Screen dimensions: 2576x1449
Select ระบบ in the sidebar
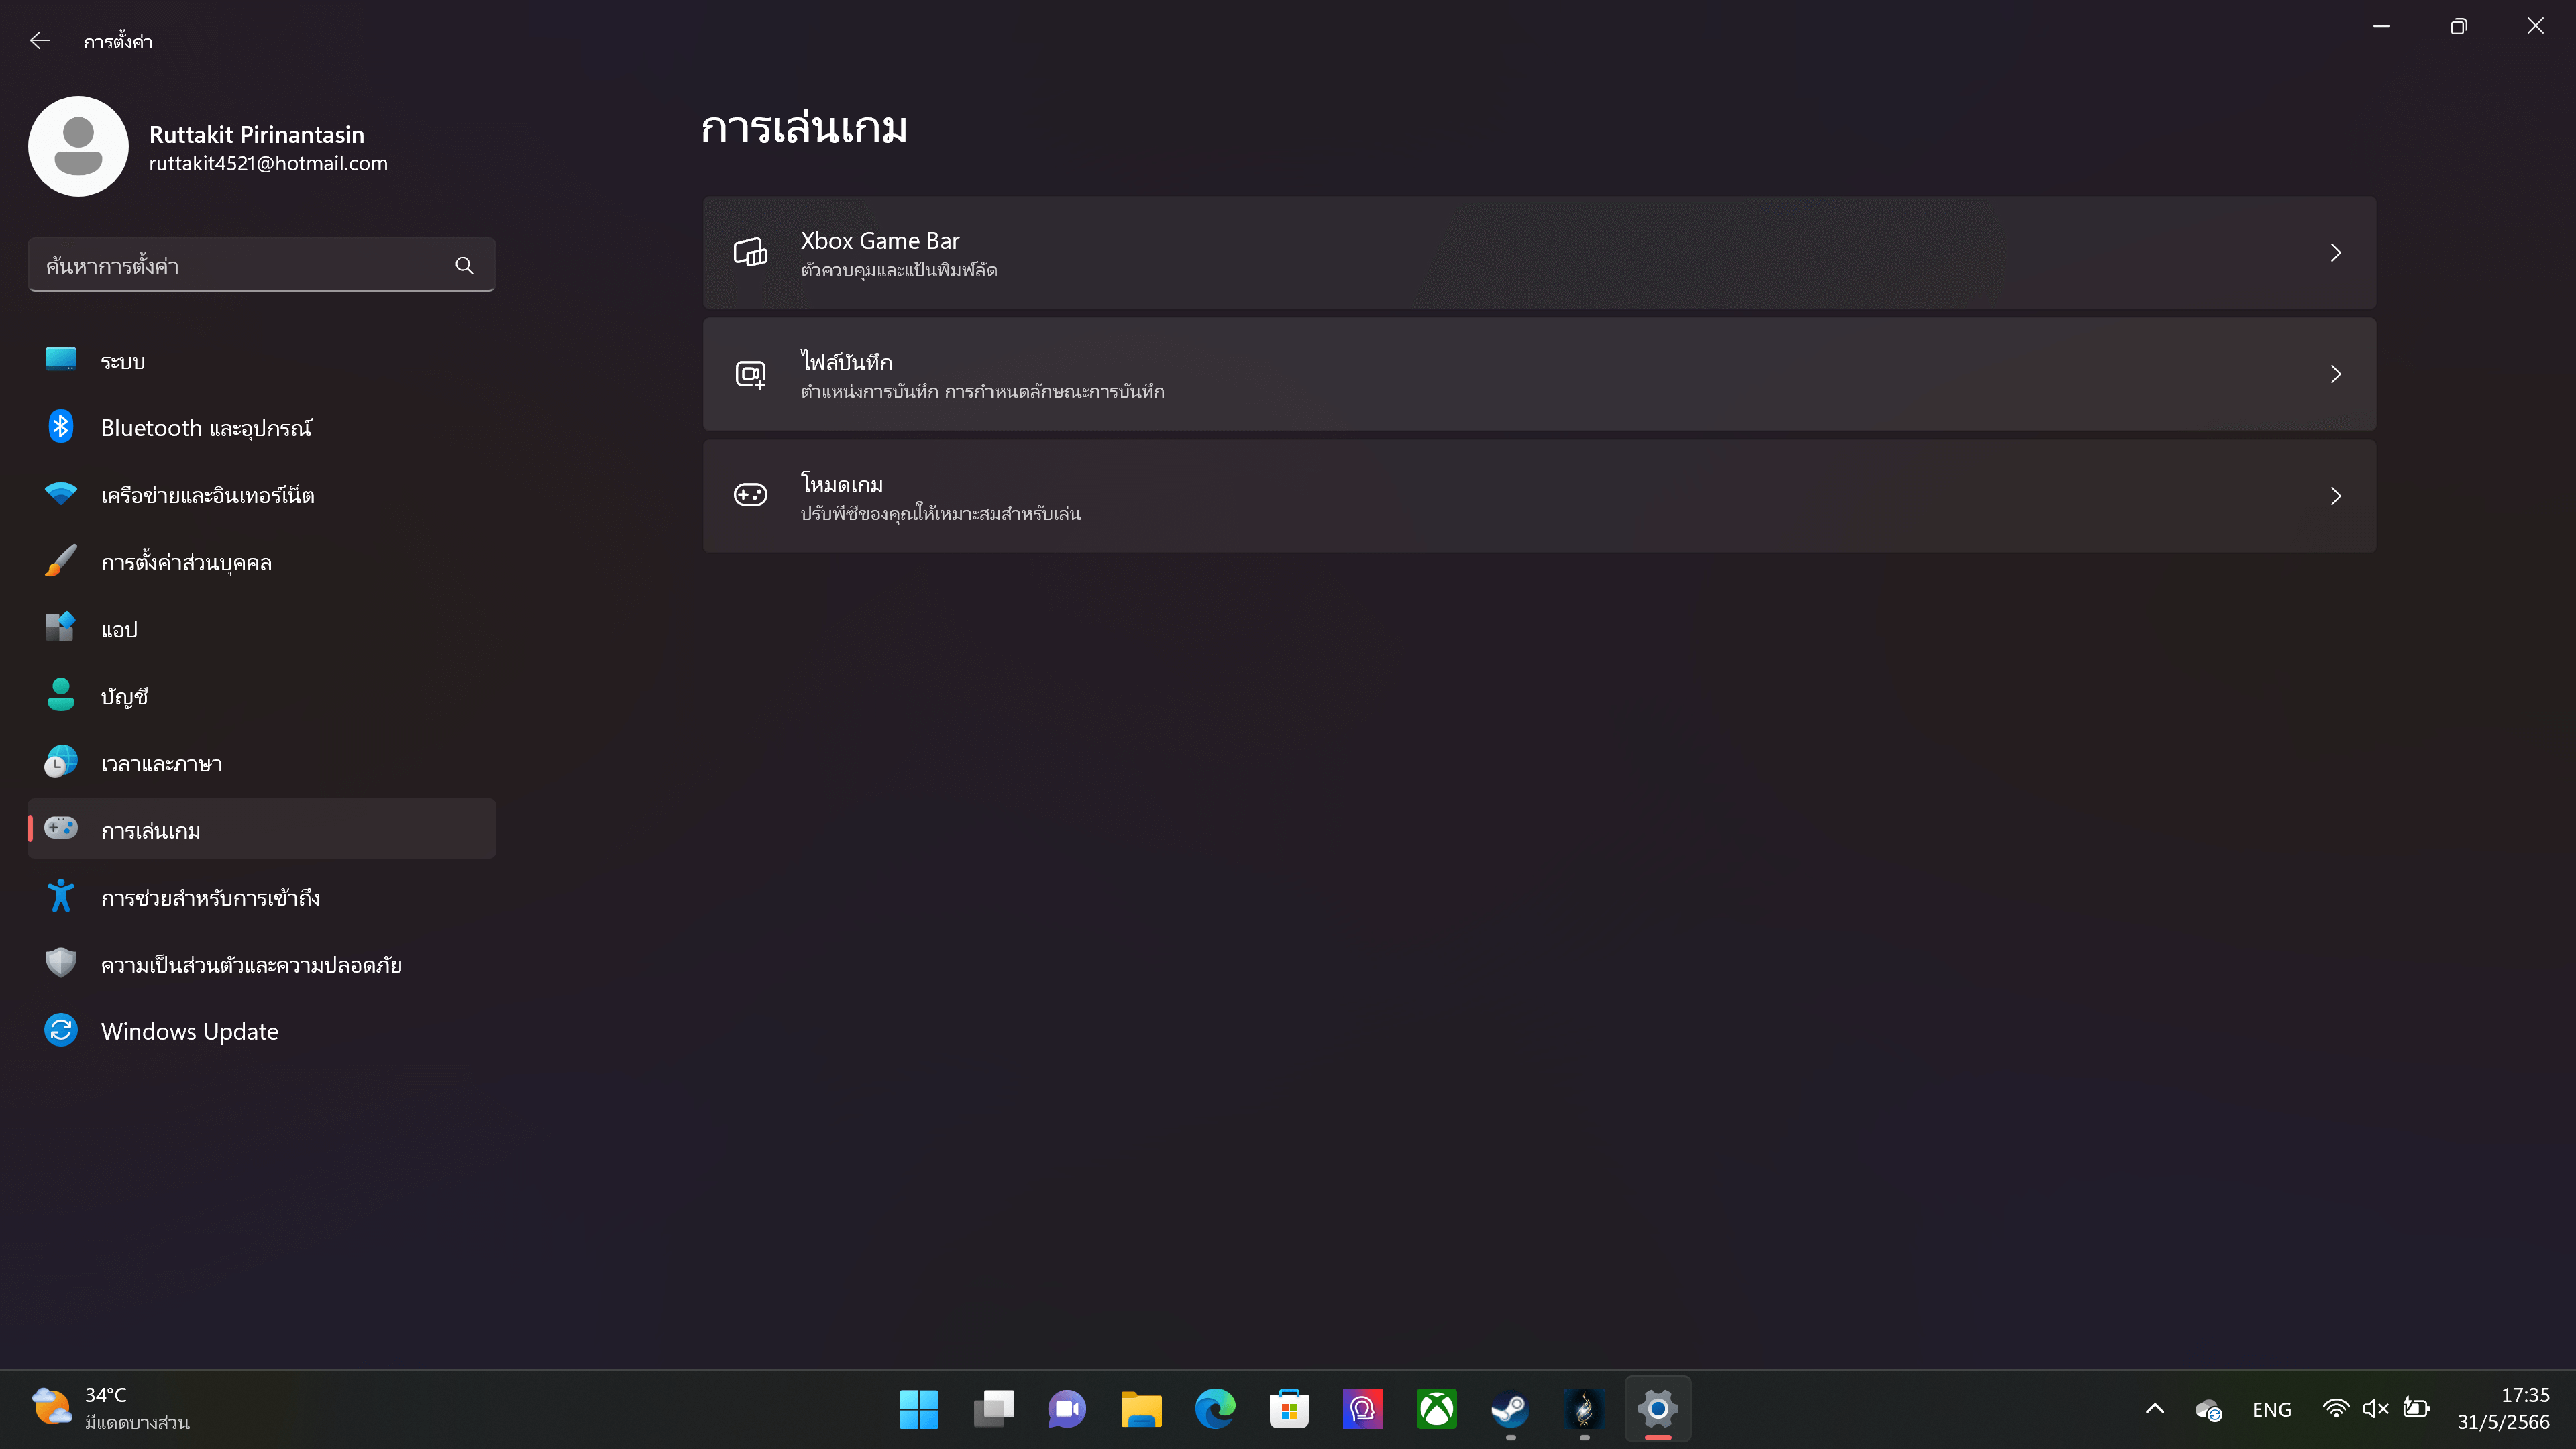coord(262,360)
